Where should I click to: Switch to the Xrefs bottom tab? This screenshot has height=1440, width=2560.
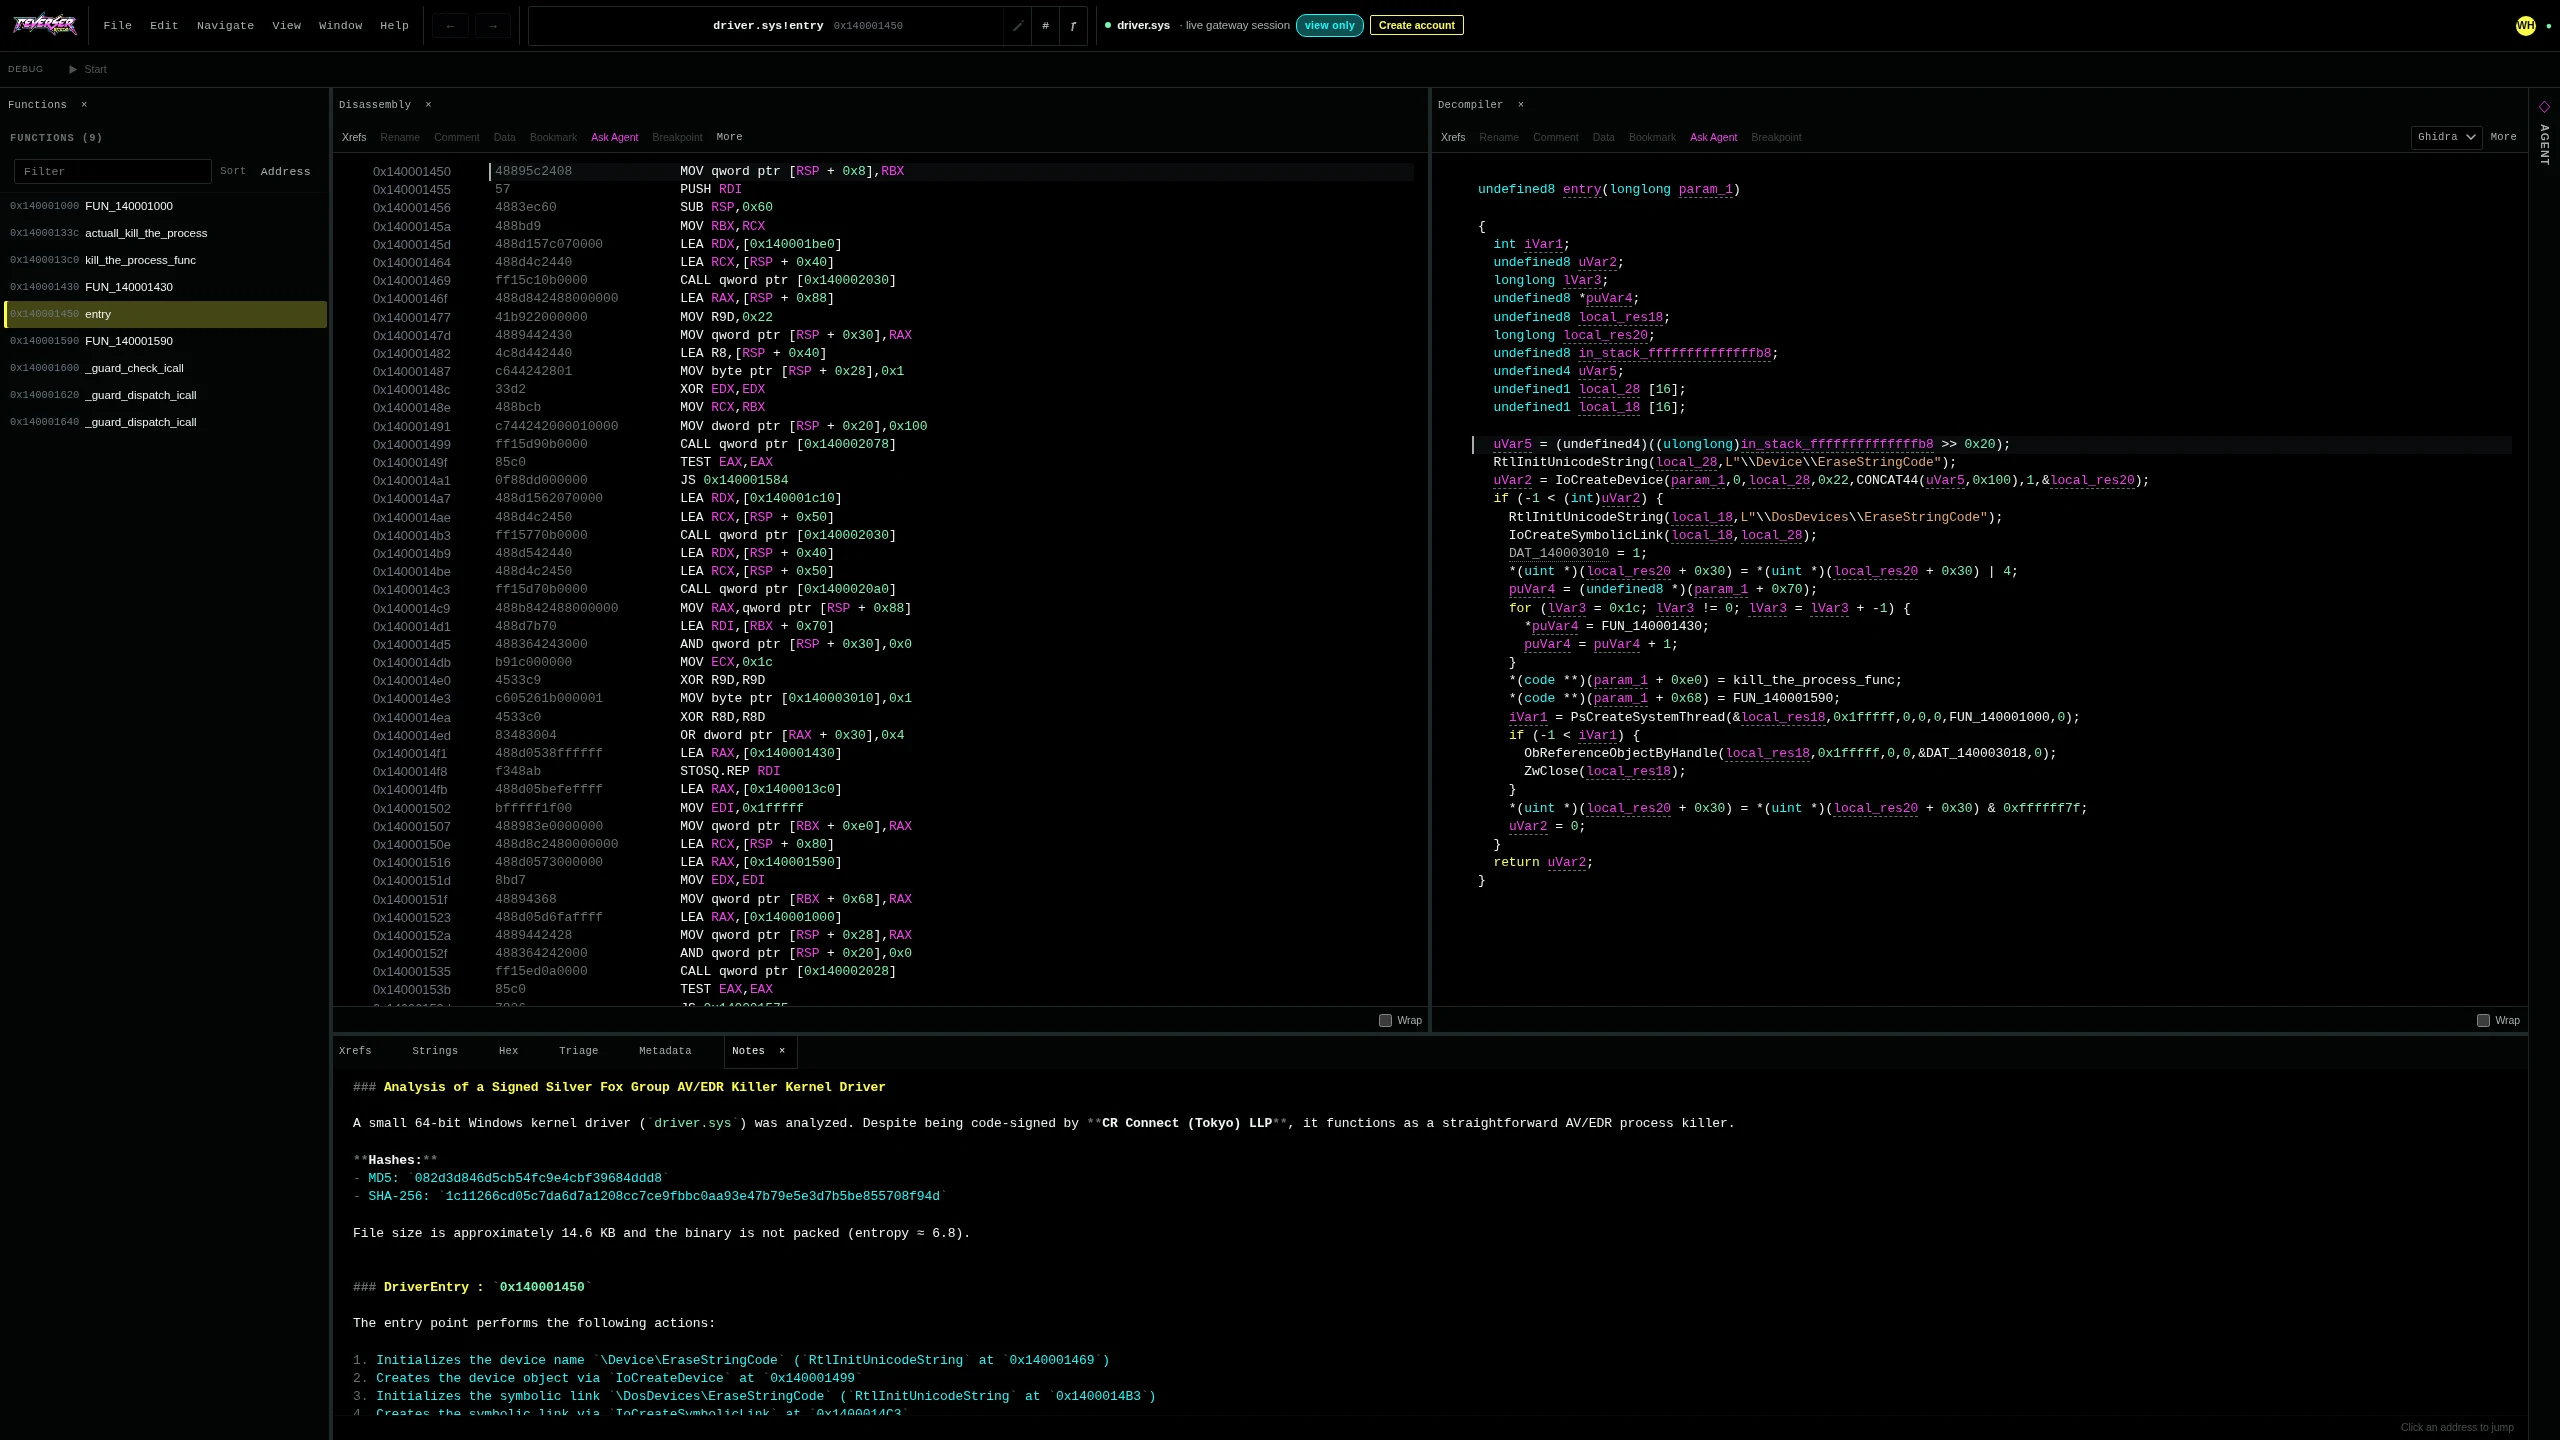point(355,1051)
